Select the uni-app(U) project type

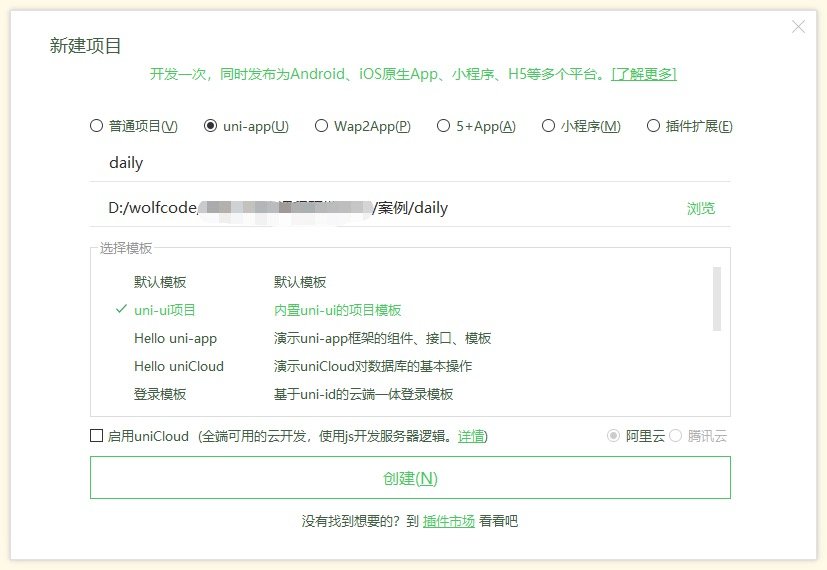pyautogui.click(x=211, y=126)
